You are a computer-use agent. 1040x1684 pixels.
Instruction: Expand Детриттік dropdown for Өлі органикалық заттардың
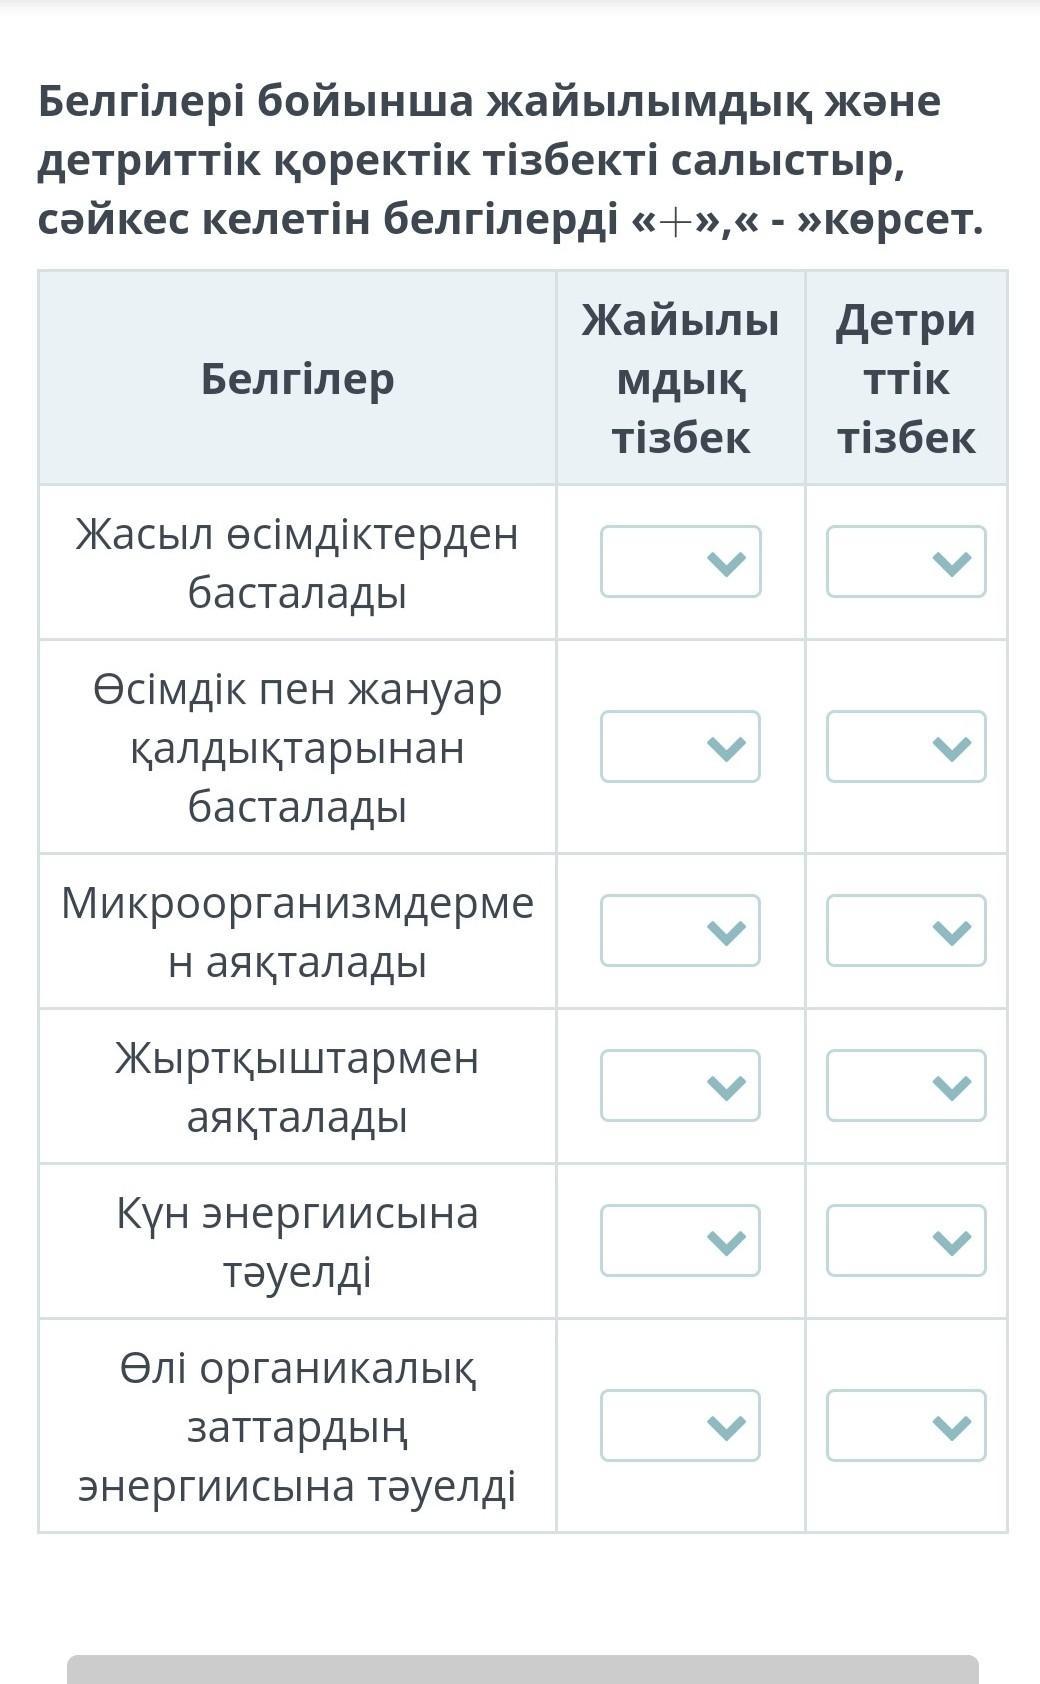906,1426
